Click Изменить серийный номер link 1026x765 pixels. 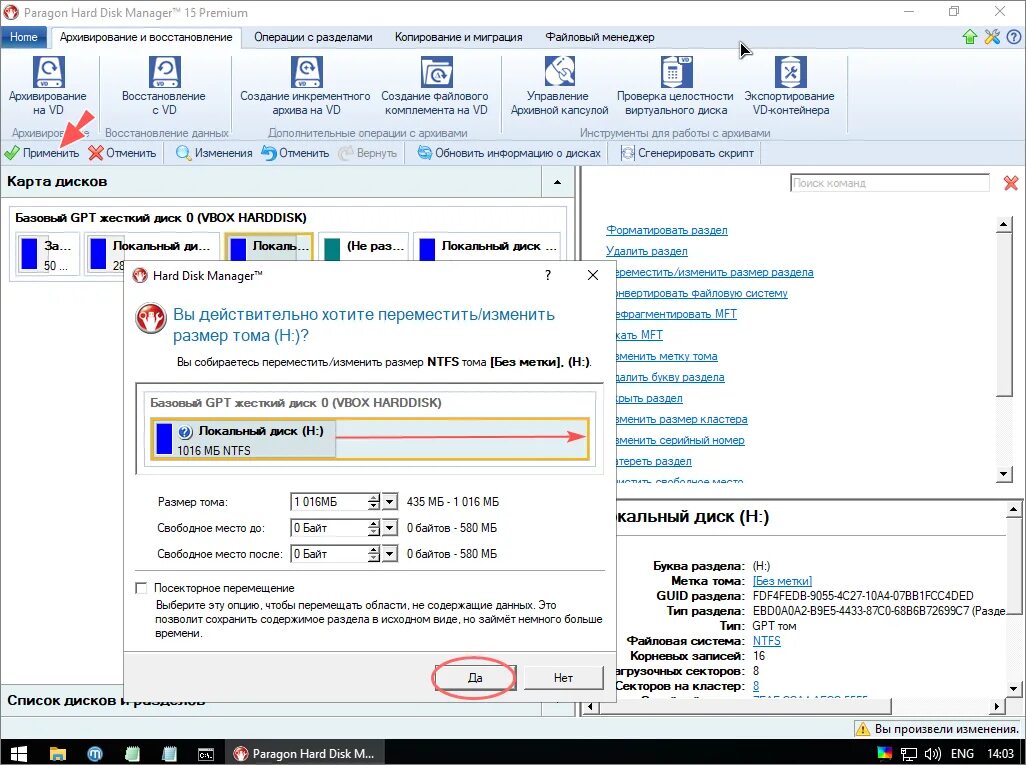click(x=680, y=440)
